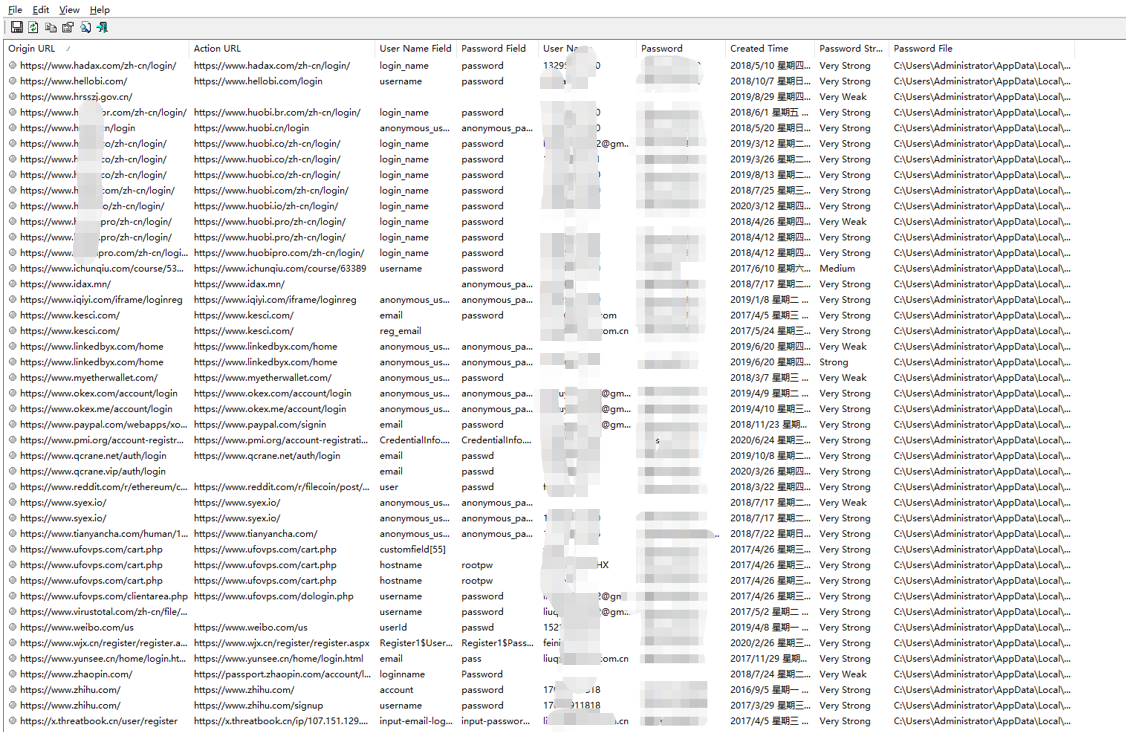Select Action URL https://www.wjx.cn/register/register.aspx
The width and height of the screenshot is (1126, 732).
click(282, 643)
